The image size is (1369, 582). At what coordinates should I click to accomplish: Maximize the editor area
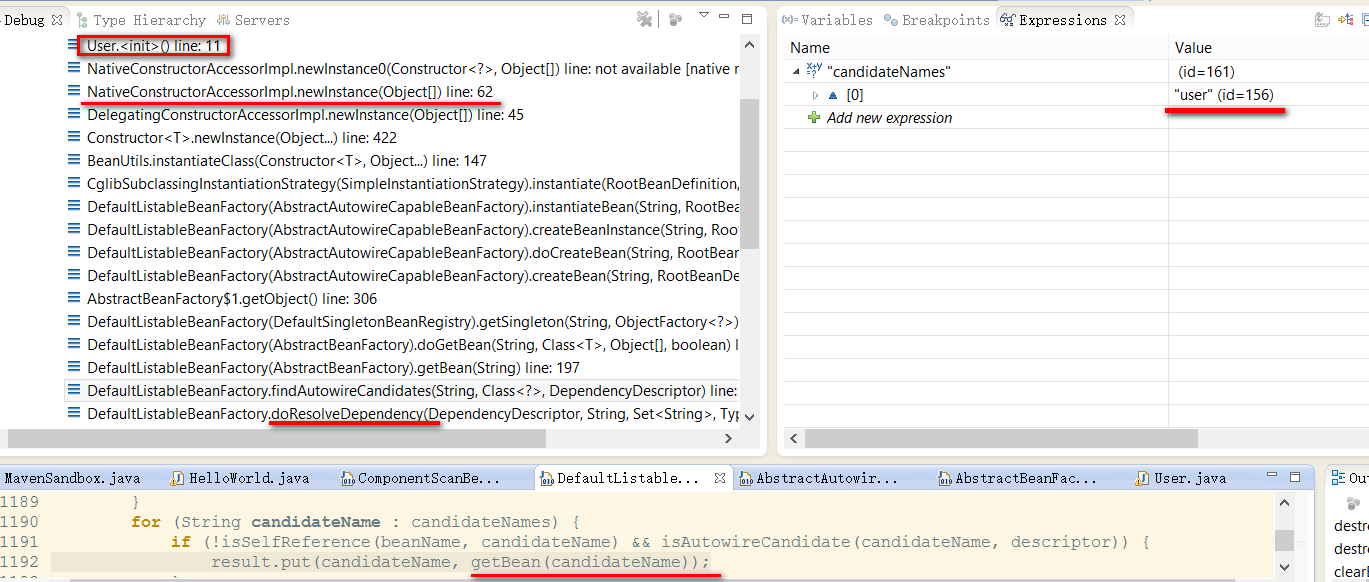(1295, 478)
